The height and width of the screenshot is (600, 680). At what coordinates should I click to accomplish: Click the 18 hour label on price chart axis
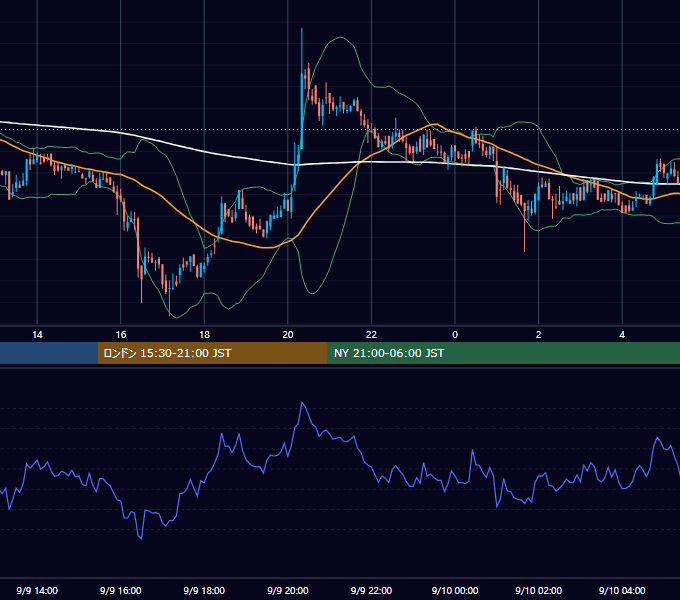pyautogui.click(x=204, y=335)
